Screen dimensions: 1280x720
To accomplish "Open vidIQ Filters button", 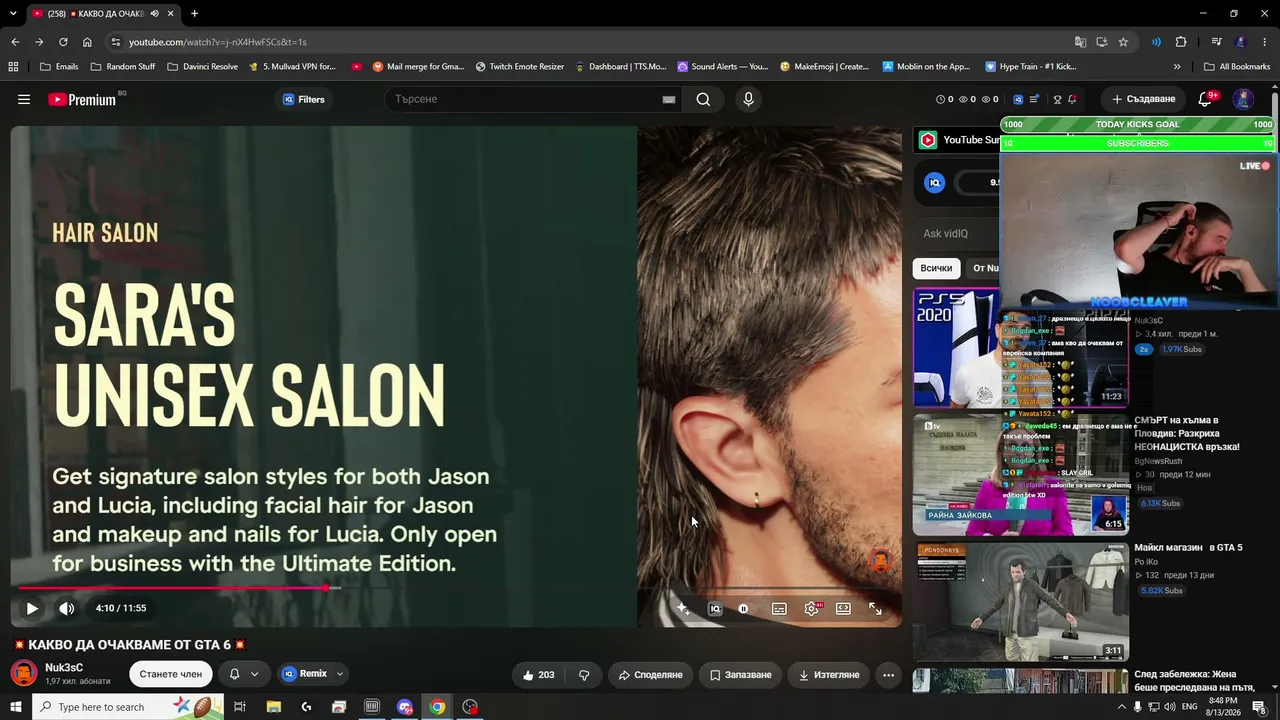I will [x=304, y=99].
